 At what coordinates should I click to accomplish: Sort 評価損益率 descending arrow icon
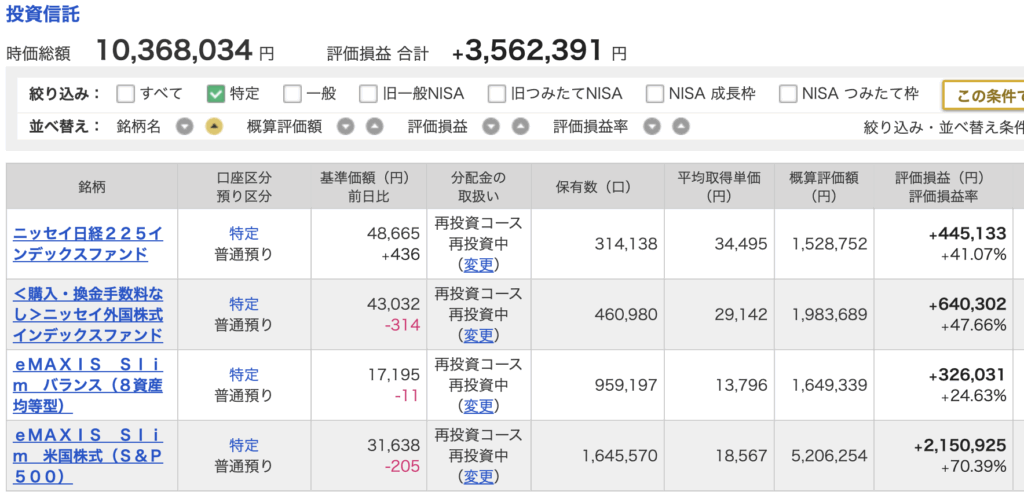point(652,127)
